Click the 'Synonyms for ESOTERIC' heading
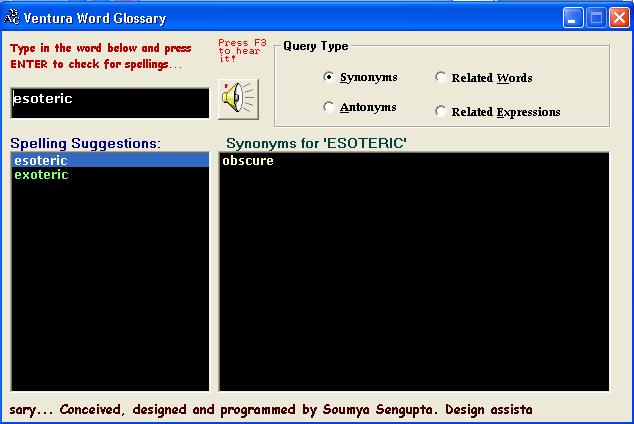This screenshot has height=424, width=634. click(x=316, y=143)
